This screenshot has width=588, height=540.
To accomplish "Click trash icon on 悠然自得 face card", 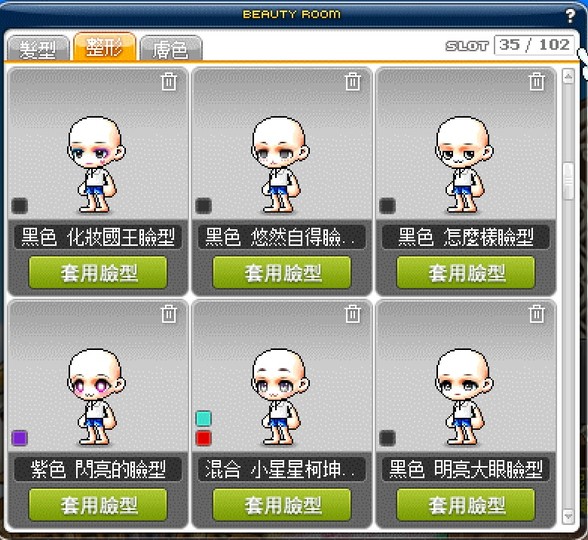I will coord(352,81).
